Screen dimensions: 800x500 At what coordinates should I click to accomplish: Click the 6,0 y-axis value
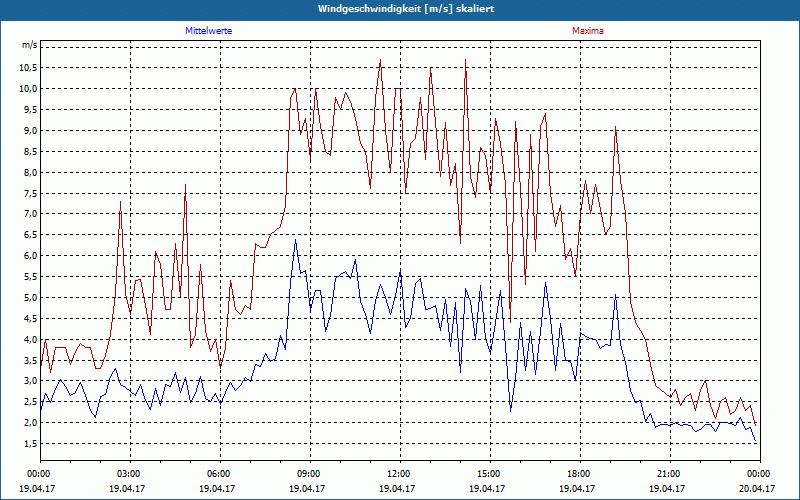(x=30, y=256)
